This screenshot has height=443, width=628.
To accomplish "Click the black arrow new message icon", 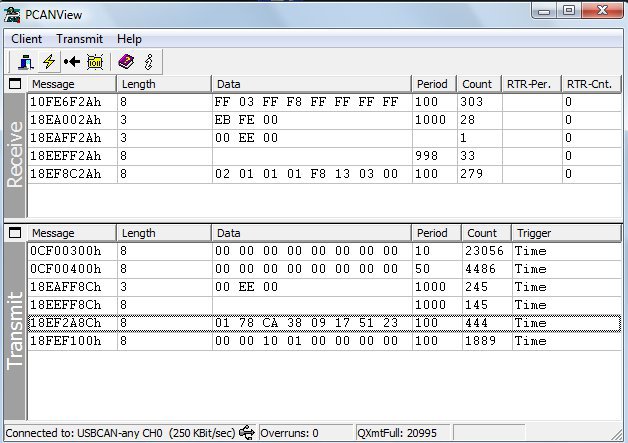I will 72,62.
